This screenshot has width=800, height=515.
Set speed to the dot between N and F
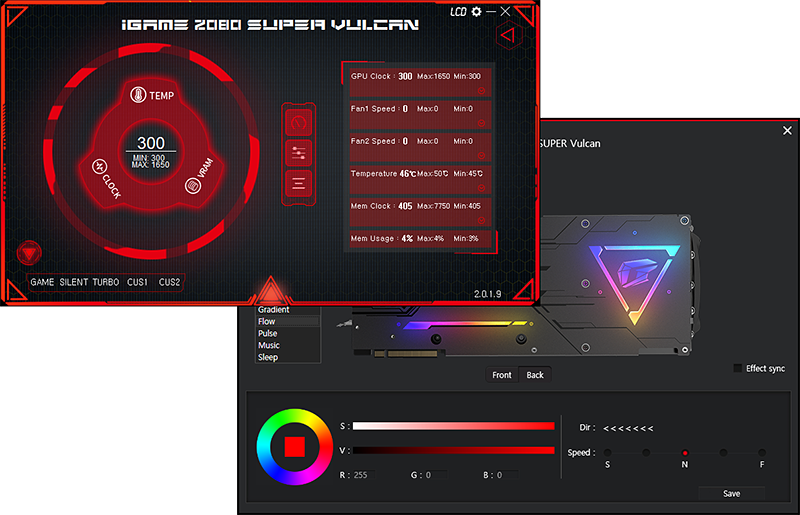tap(723, 453)
